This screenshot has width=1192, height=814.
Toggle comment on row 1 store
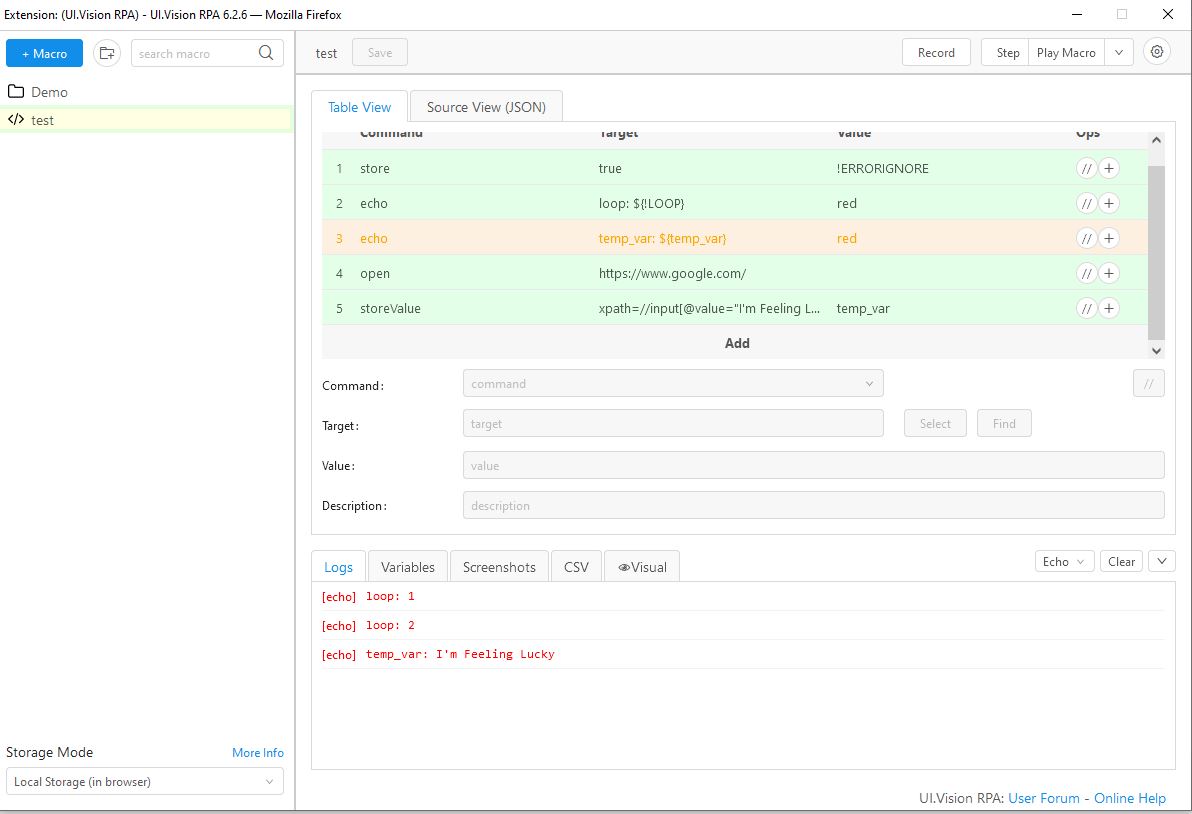coord(1086,169)
